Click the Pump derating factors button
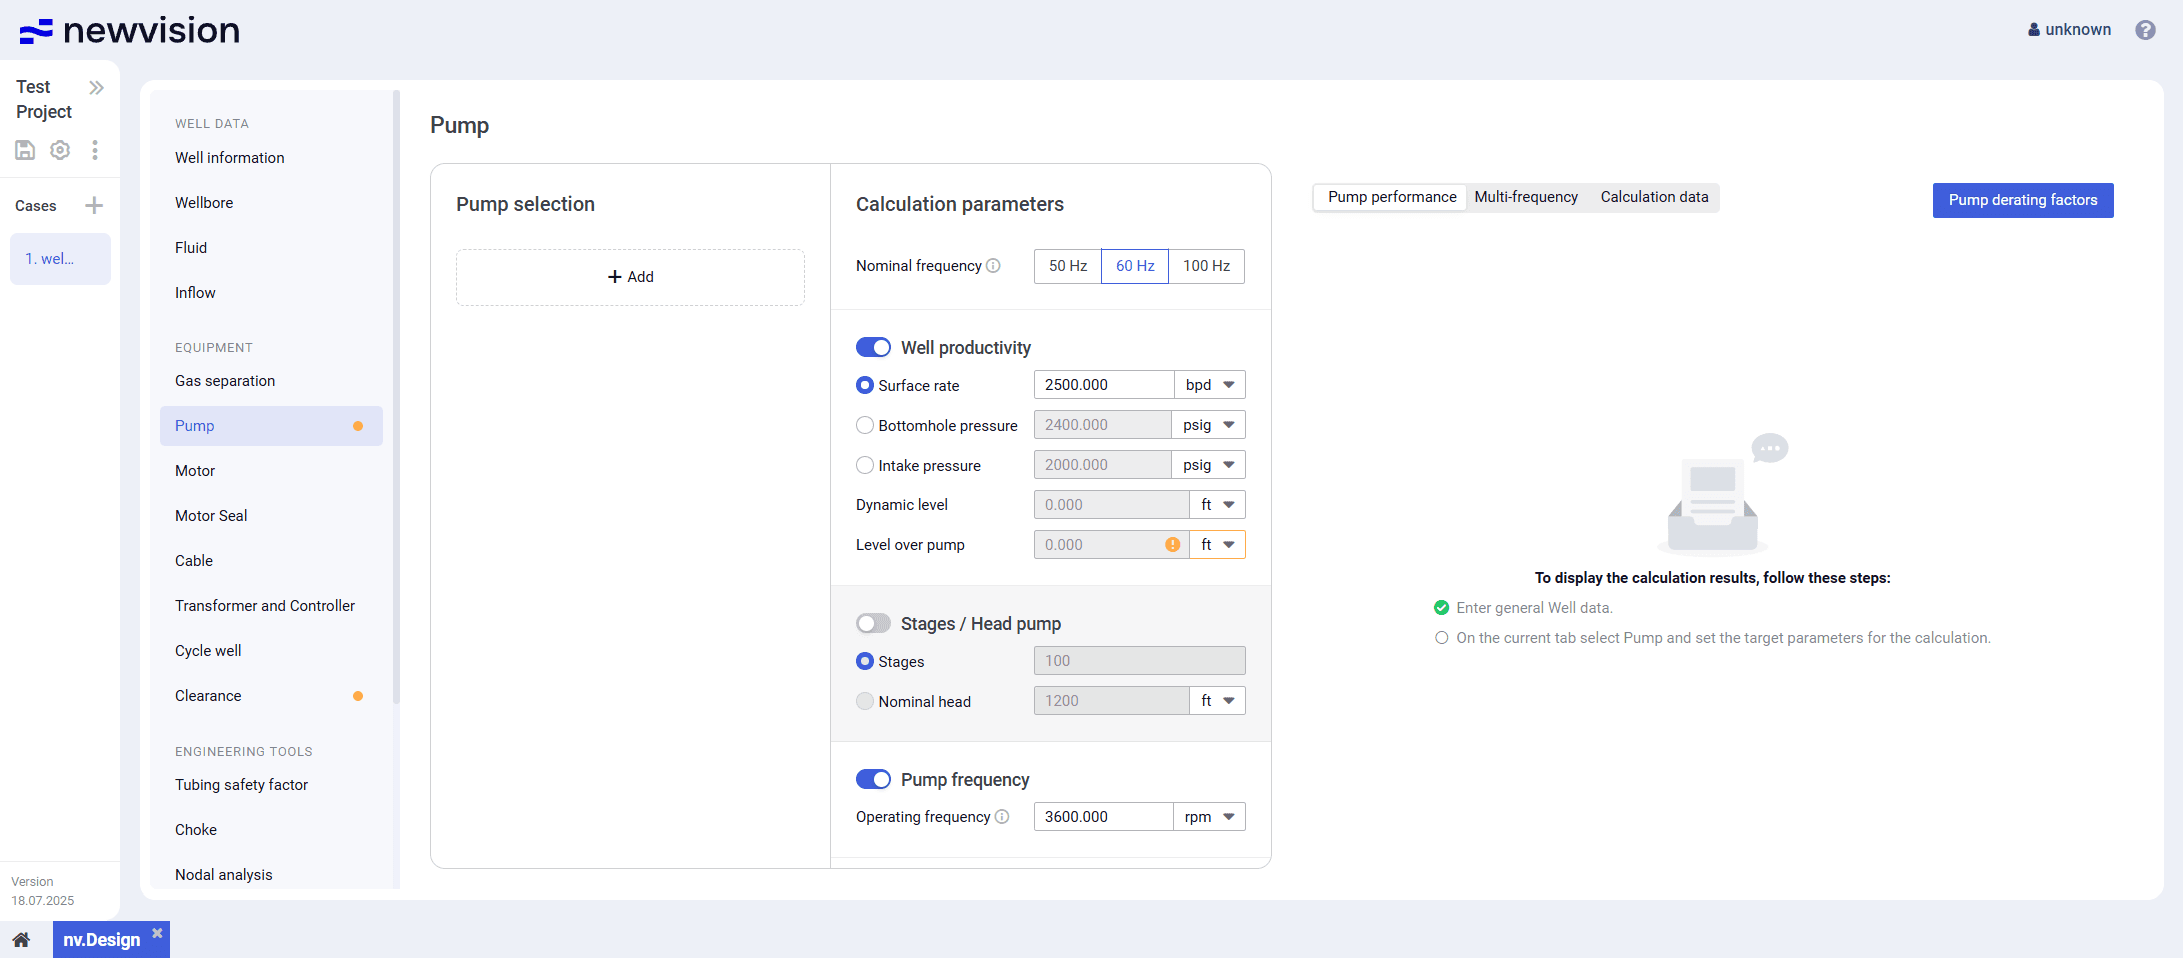This screenshot has width=2183, height=958. point(2022,200)
